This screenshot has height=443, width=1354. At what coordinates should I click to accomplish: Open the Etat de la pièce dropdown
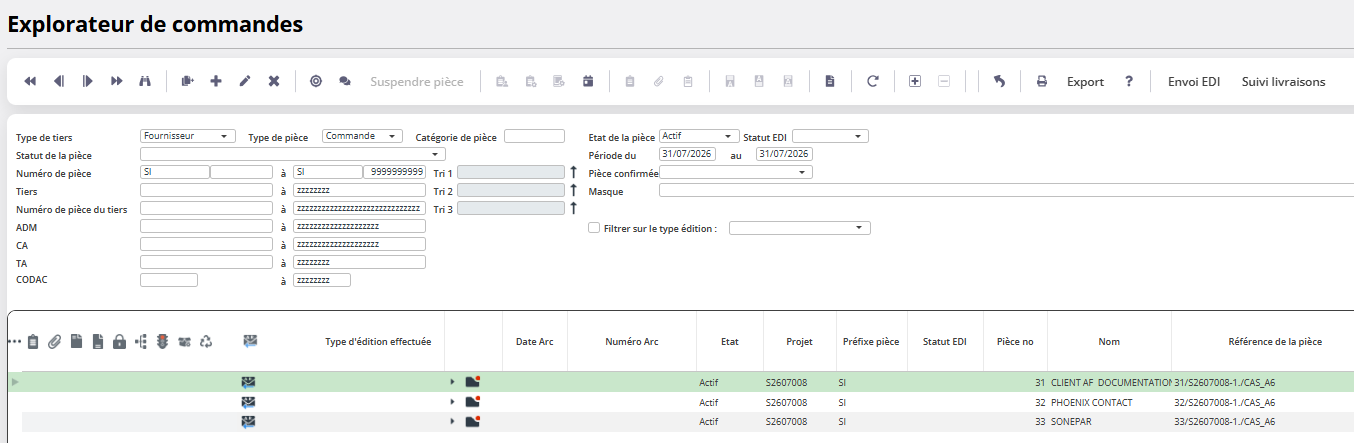[x=699, y=136]
